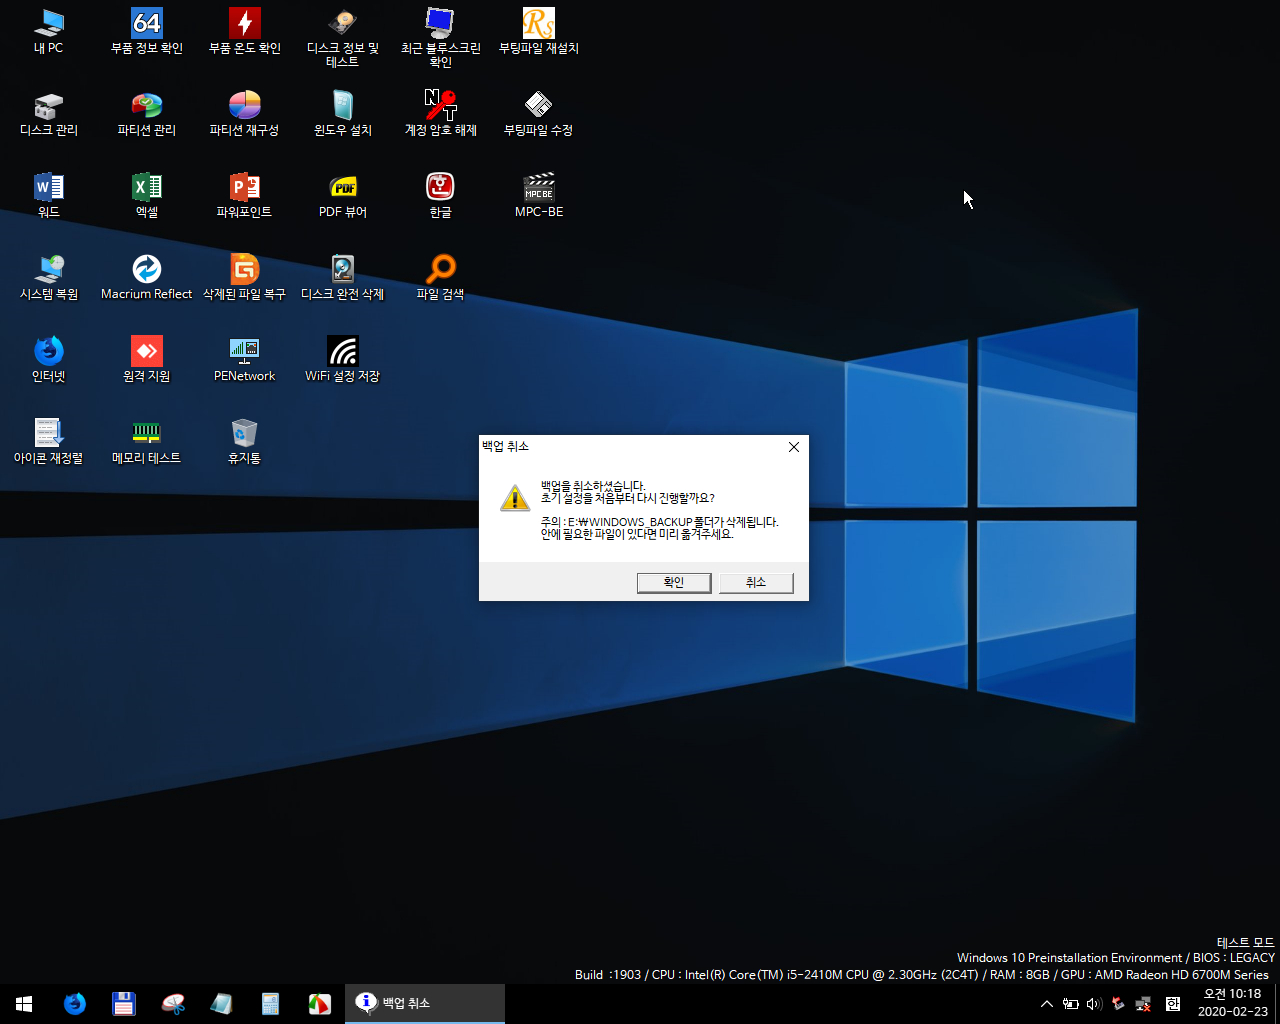Open Macrium Reflect icon

[x=146, y=278]
